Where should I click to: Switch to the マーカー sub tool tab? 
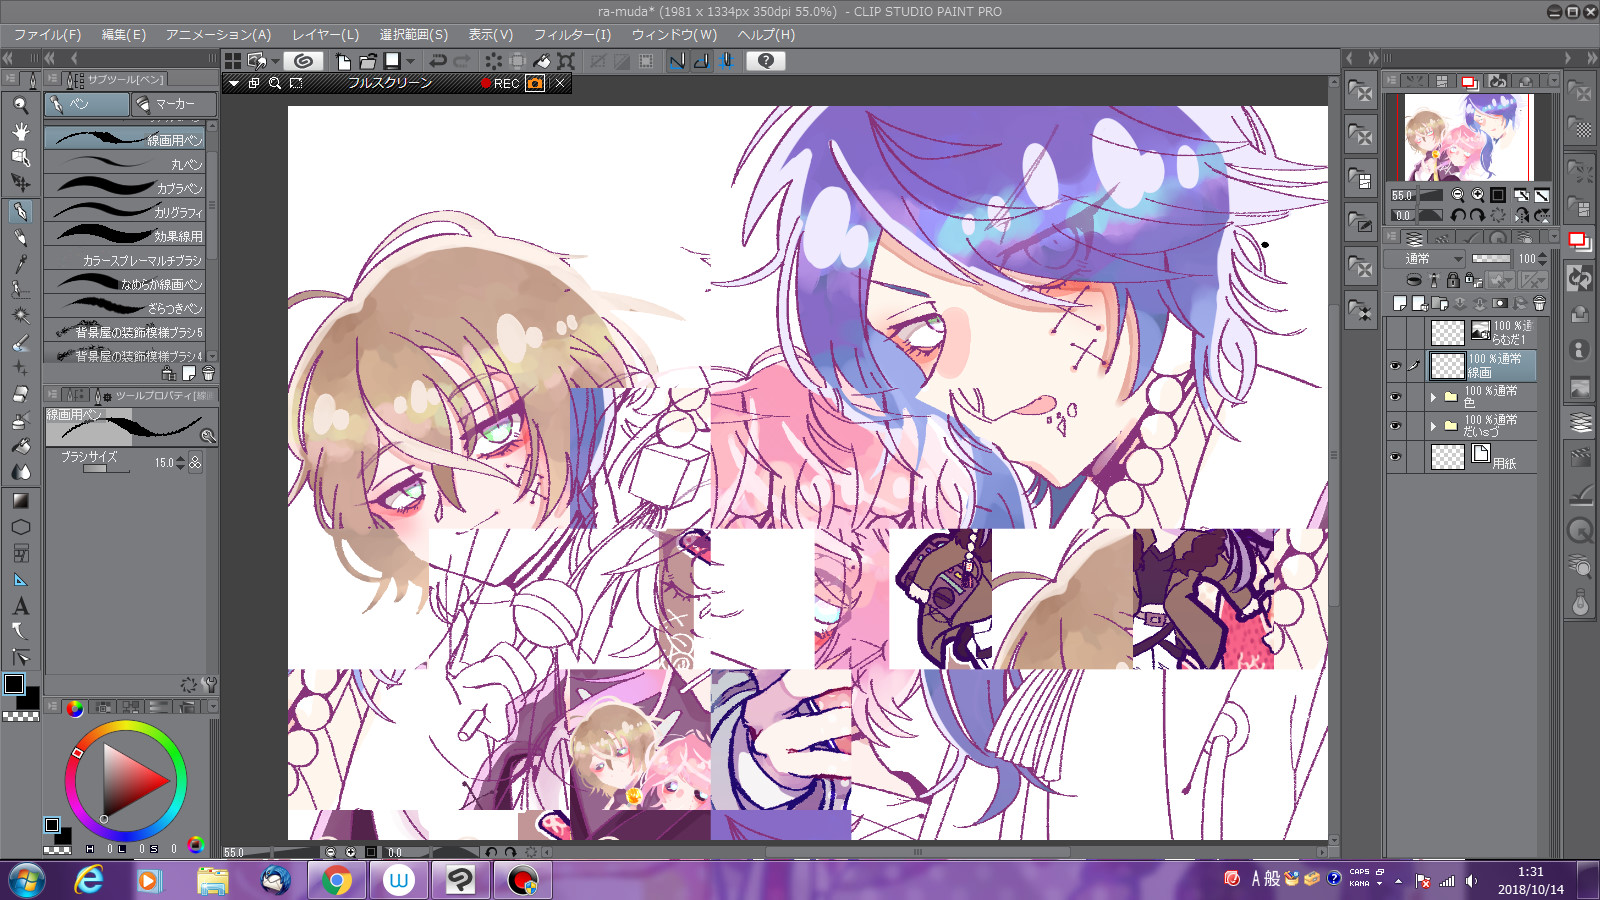pos(174,104)
